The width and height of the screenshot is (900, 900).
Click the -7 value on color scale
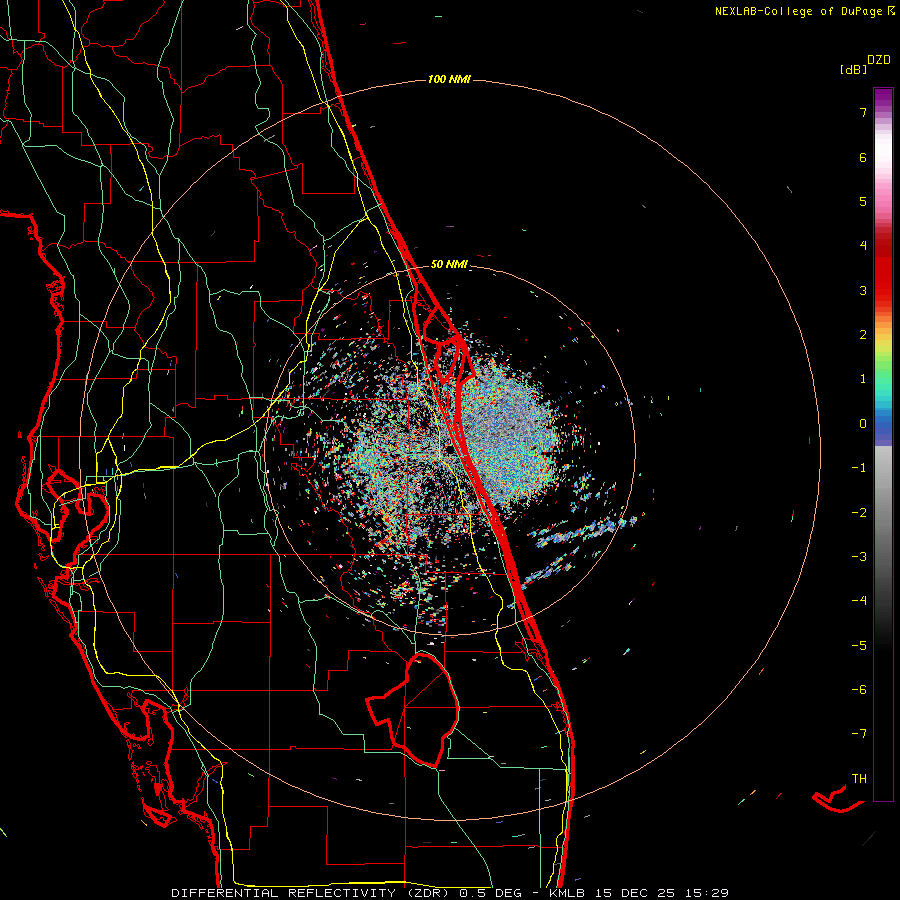point(859,734)
